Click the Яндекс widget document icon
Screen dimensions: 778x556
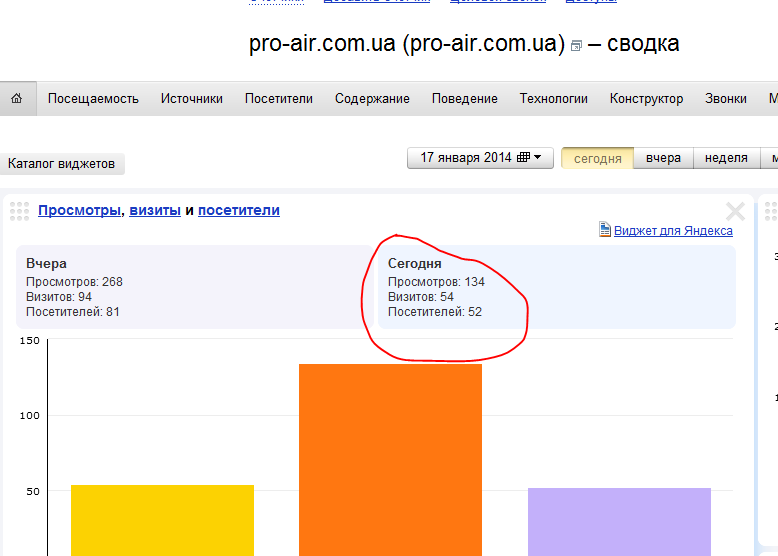(x=604, y=229)
